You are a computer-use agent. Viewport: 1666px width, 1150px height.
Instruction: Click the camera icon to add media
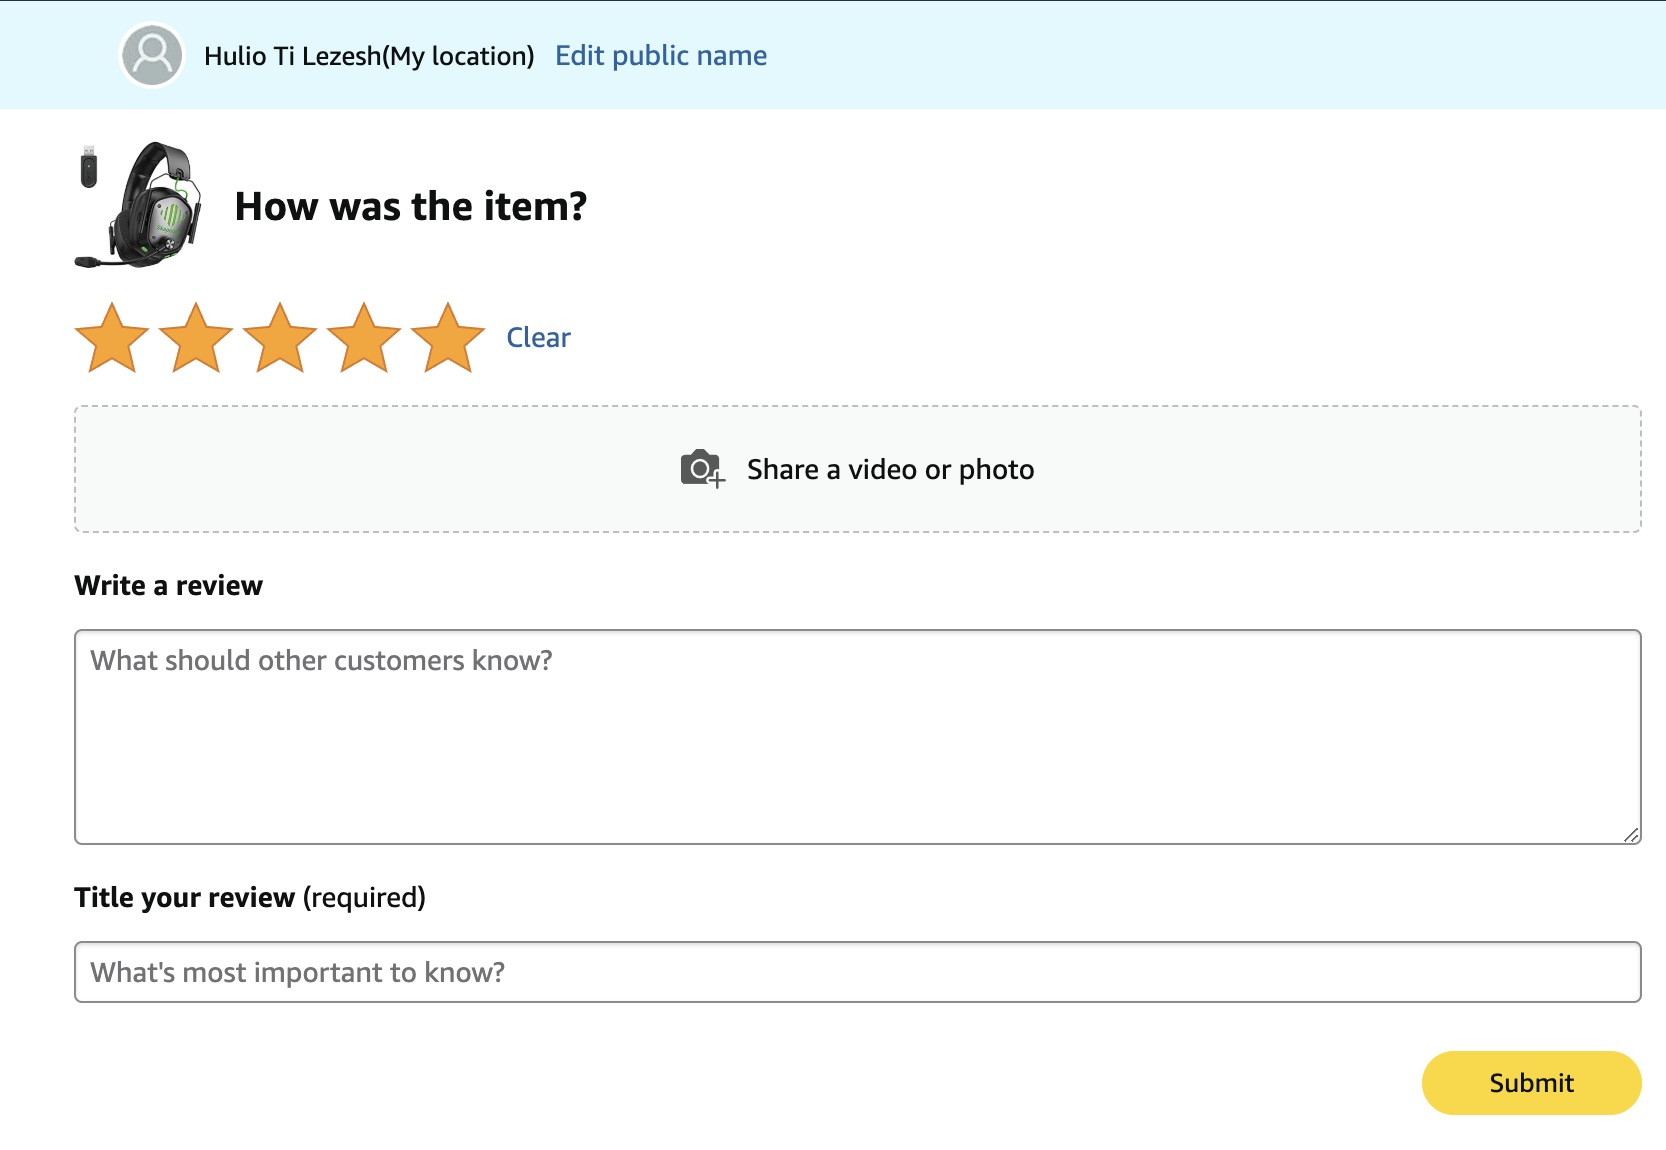(702, 468)
